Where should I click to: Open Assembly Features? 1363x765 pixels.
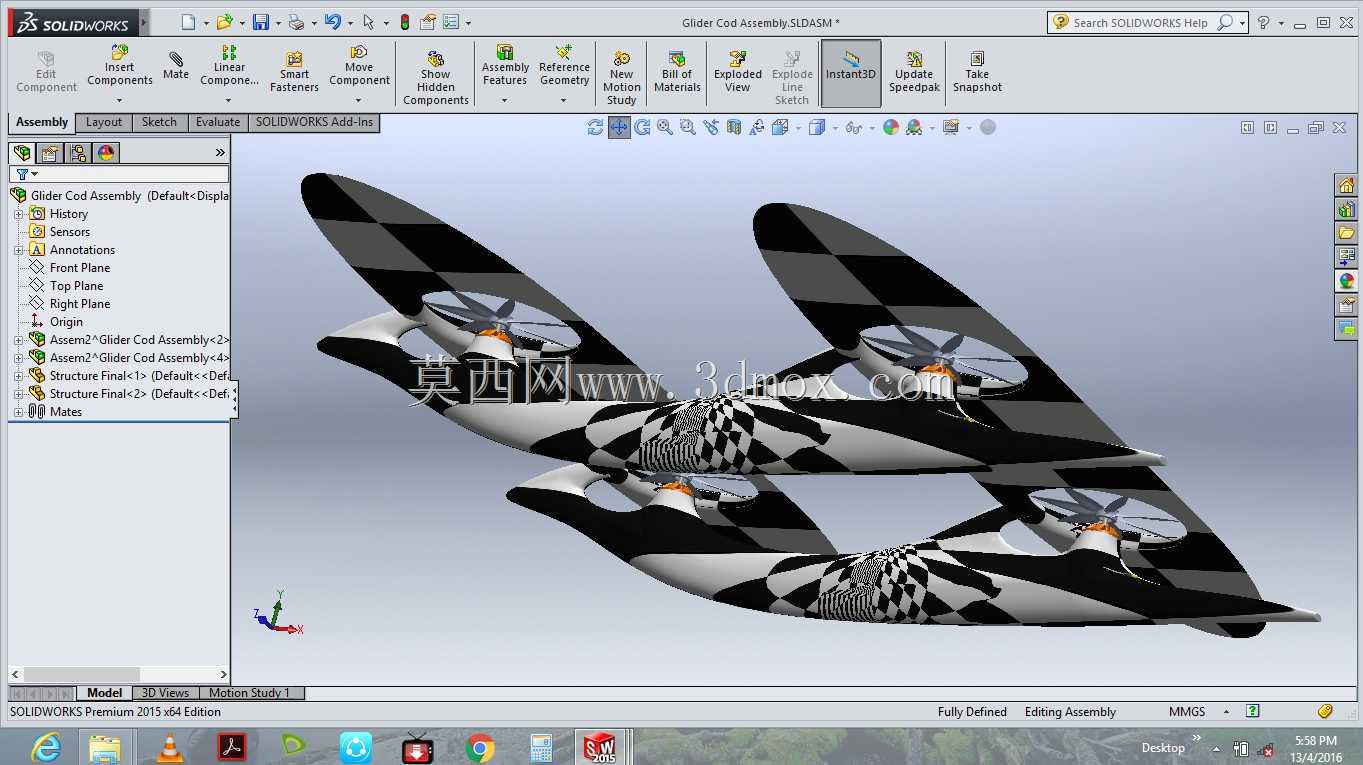505,66
